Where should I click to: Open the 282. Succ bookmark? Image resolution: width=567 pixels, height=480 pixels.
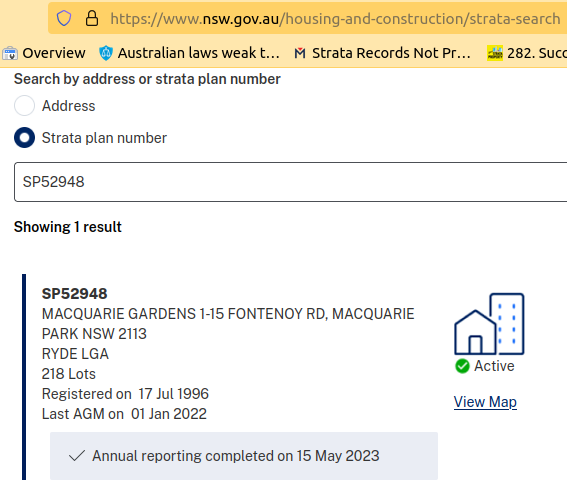coord(526,53)
